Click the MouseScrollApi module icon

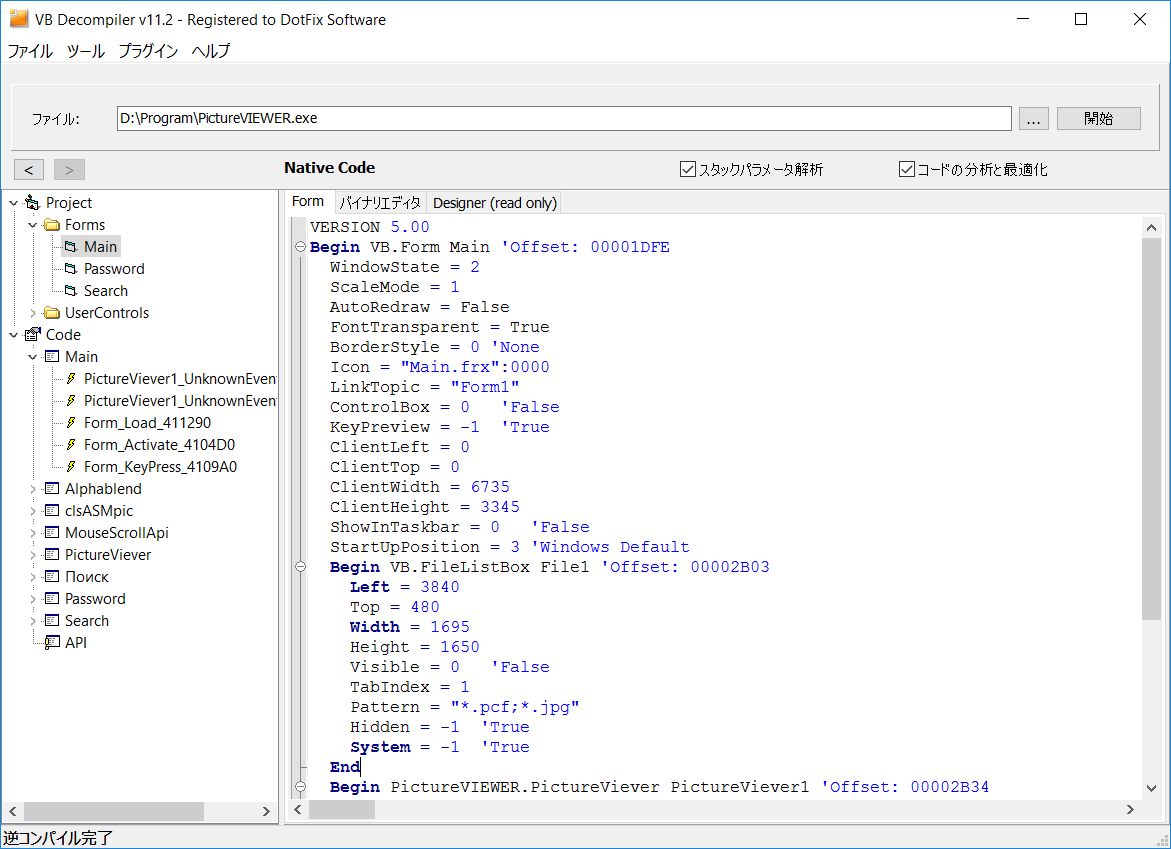[52, 532]
